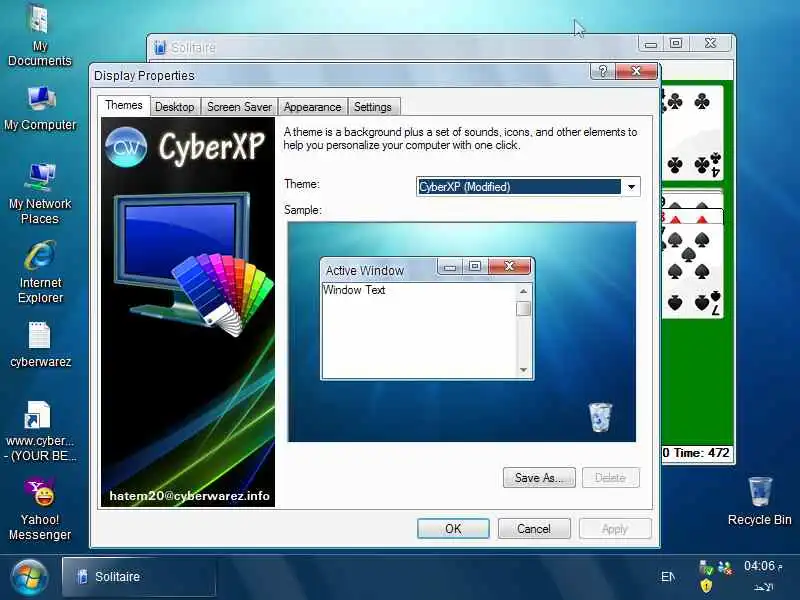Click the Time: 472 status in Solitaire
The width and height of the screenshot is (800, 600).
pyautogui.click(x=701, y=453)
